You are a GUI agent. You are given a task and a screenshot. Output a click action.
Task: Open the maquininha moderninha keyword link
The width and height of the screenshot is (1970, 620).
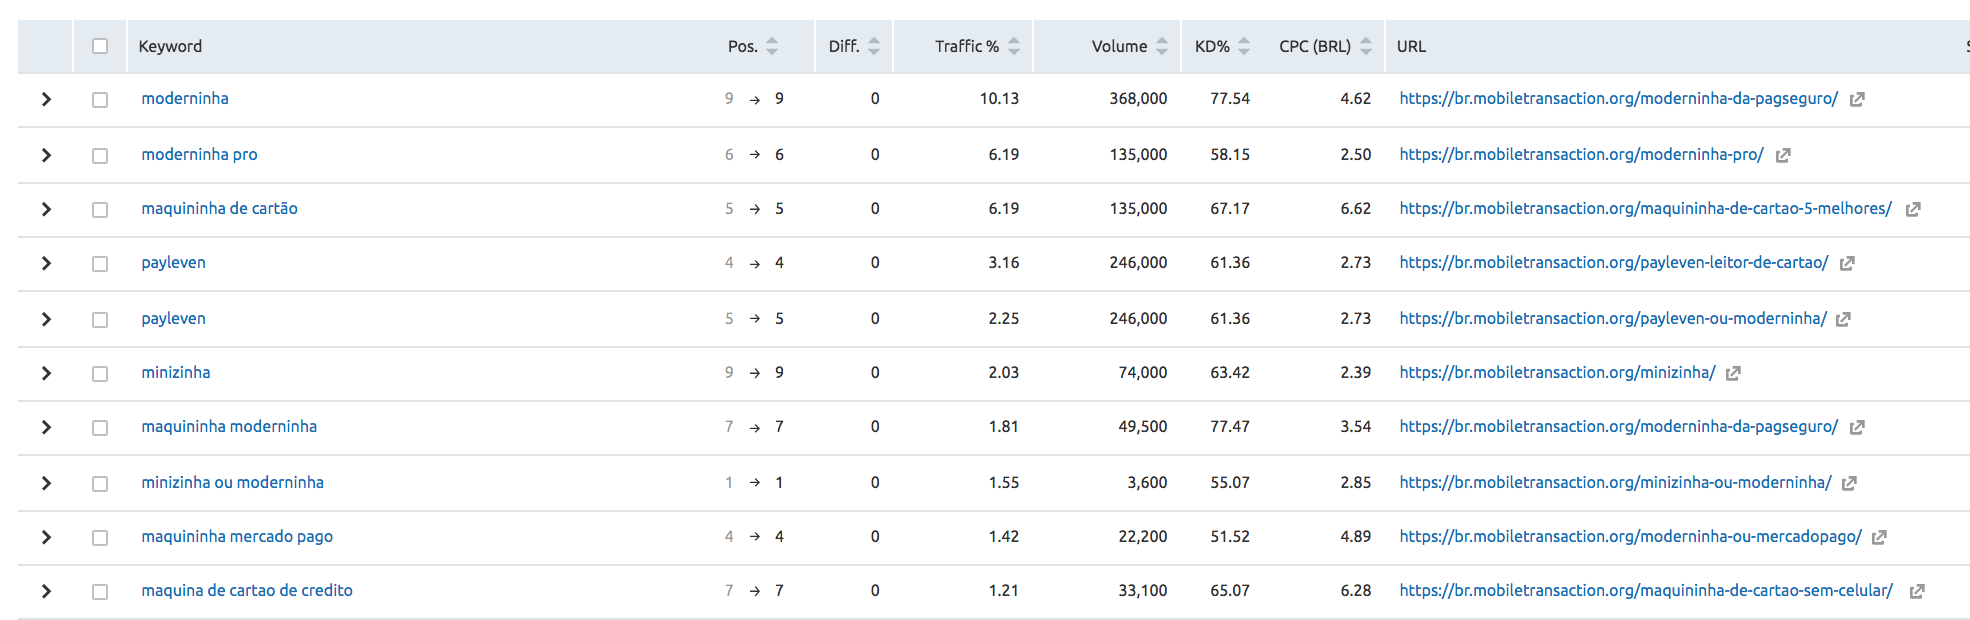(229, 426)
